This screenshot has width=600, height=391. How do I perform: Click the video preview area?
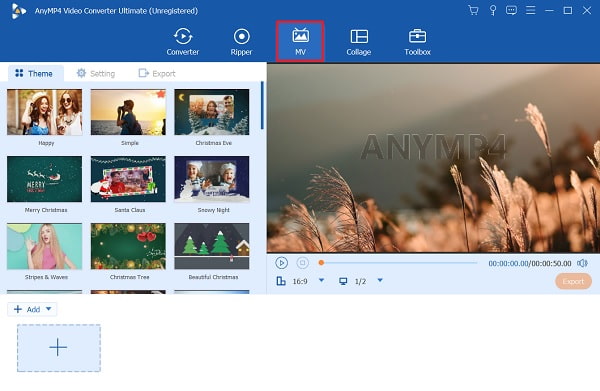(433, 158)
